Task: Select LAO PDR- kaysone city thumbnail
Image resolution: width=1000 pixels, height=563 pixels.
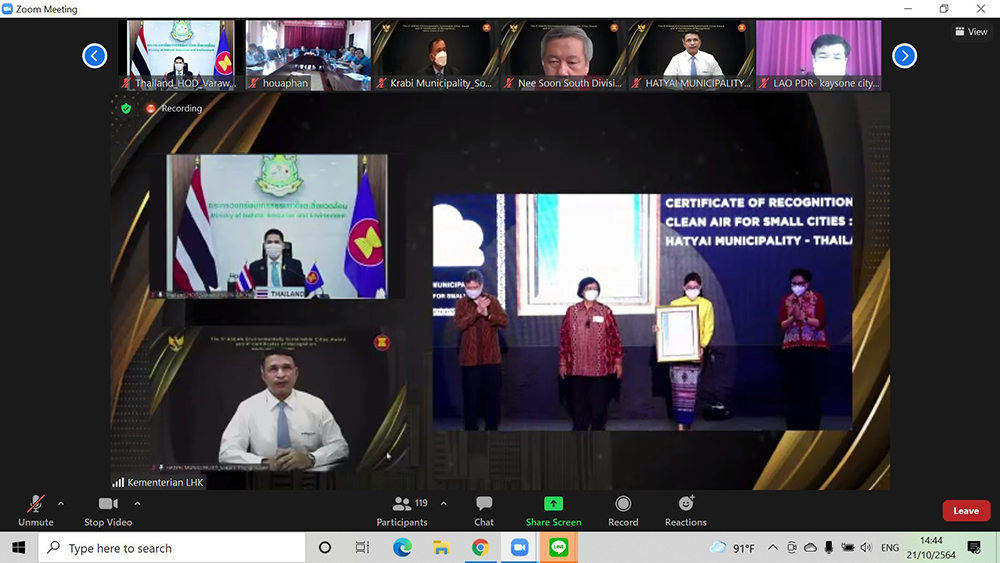Action: [x=818, y=55]
